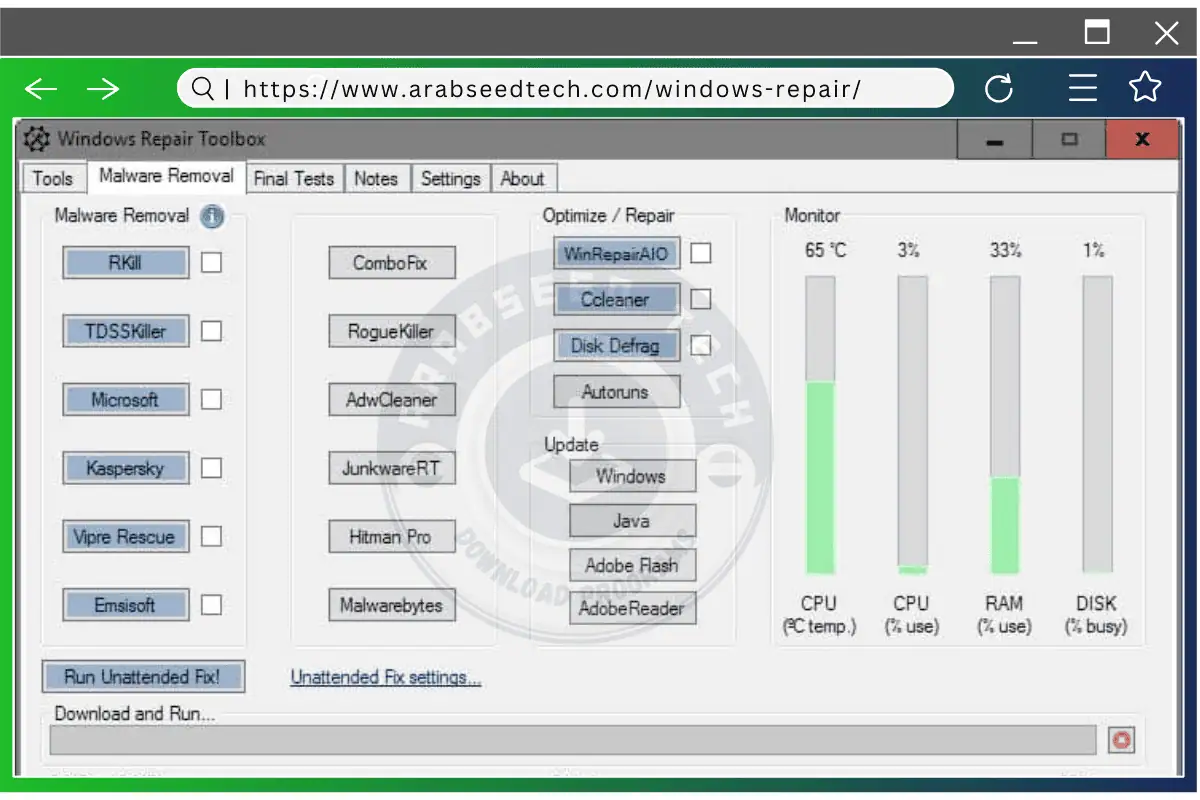1200x800 pixels.
Task: Click the red stop download icon
Action: [x=1121, y=740]
